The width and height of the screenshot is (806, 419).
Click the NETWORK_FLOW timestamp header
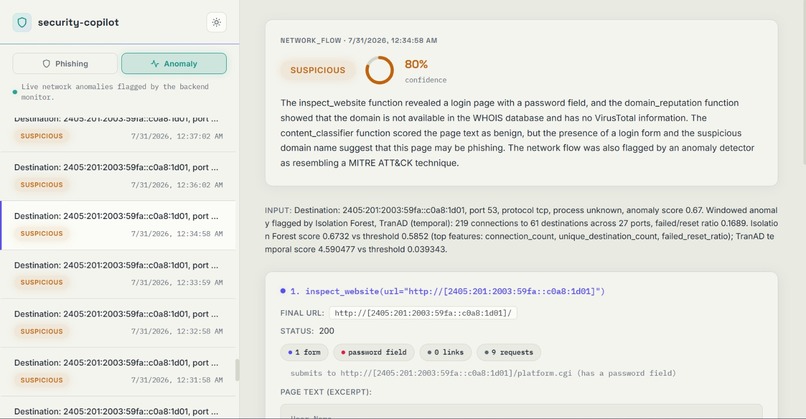(359, 41)
